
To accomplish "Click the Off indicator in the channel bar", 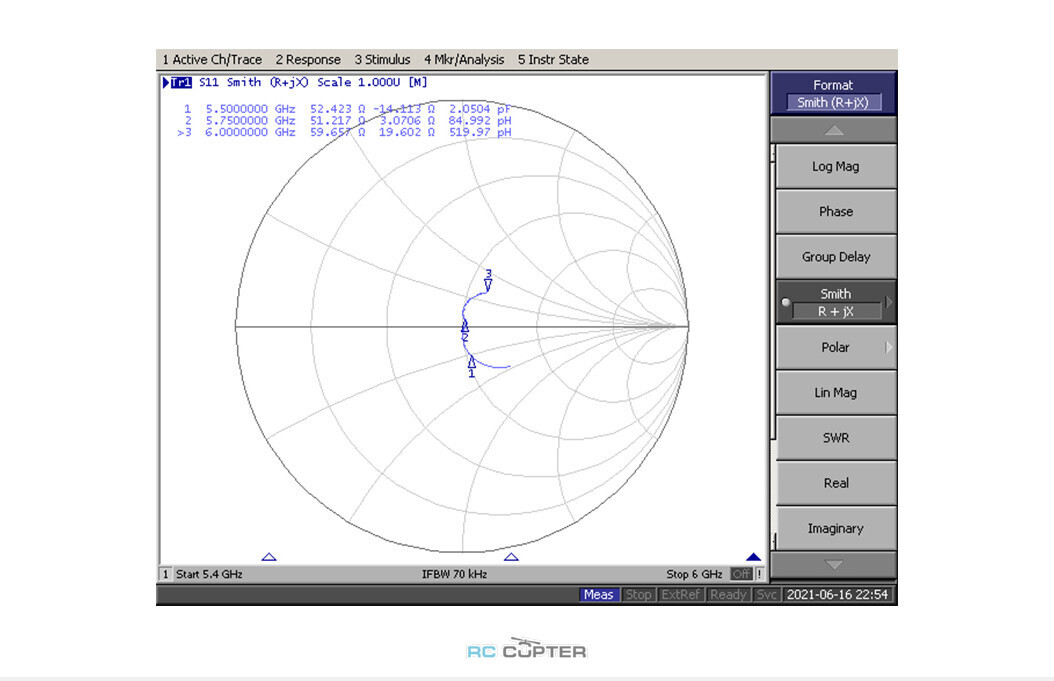I will 741,574.
